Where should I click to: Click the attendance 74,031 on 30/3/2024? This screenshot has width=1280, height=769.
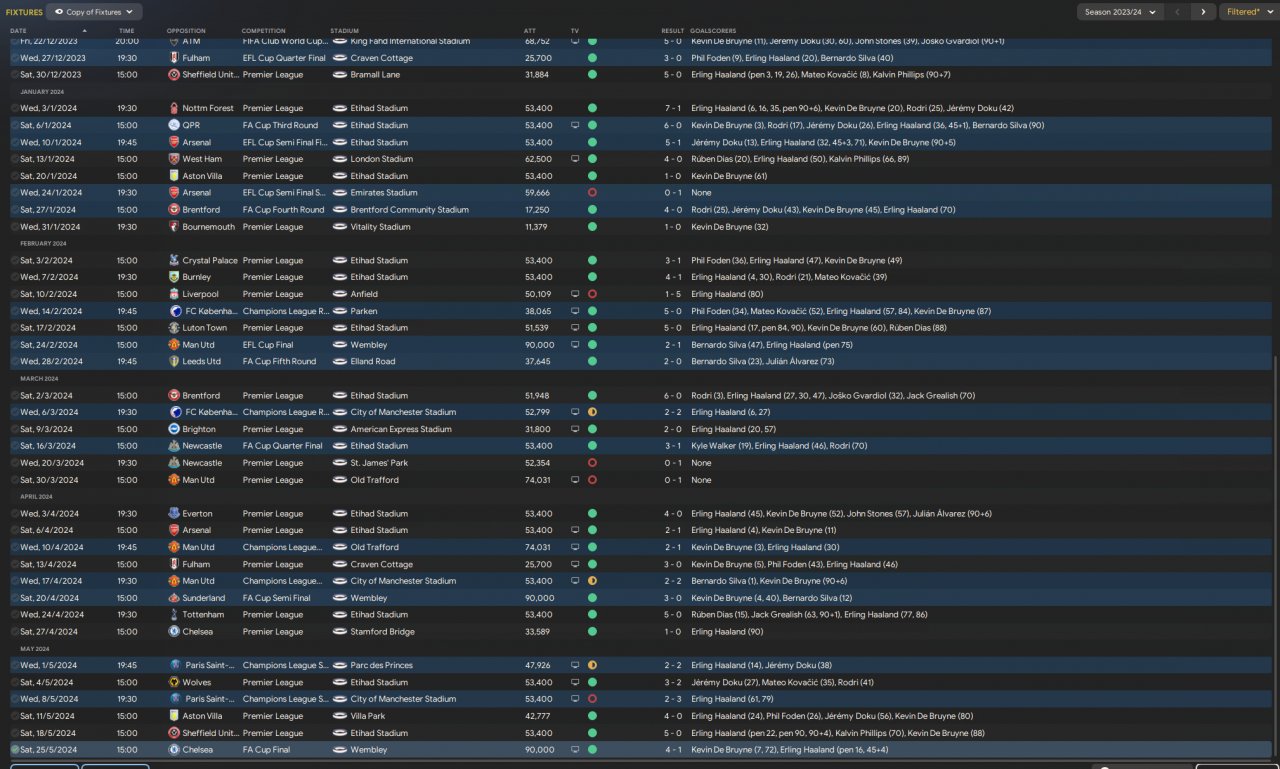537,480
